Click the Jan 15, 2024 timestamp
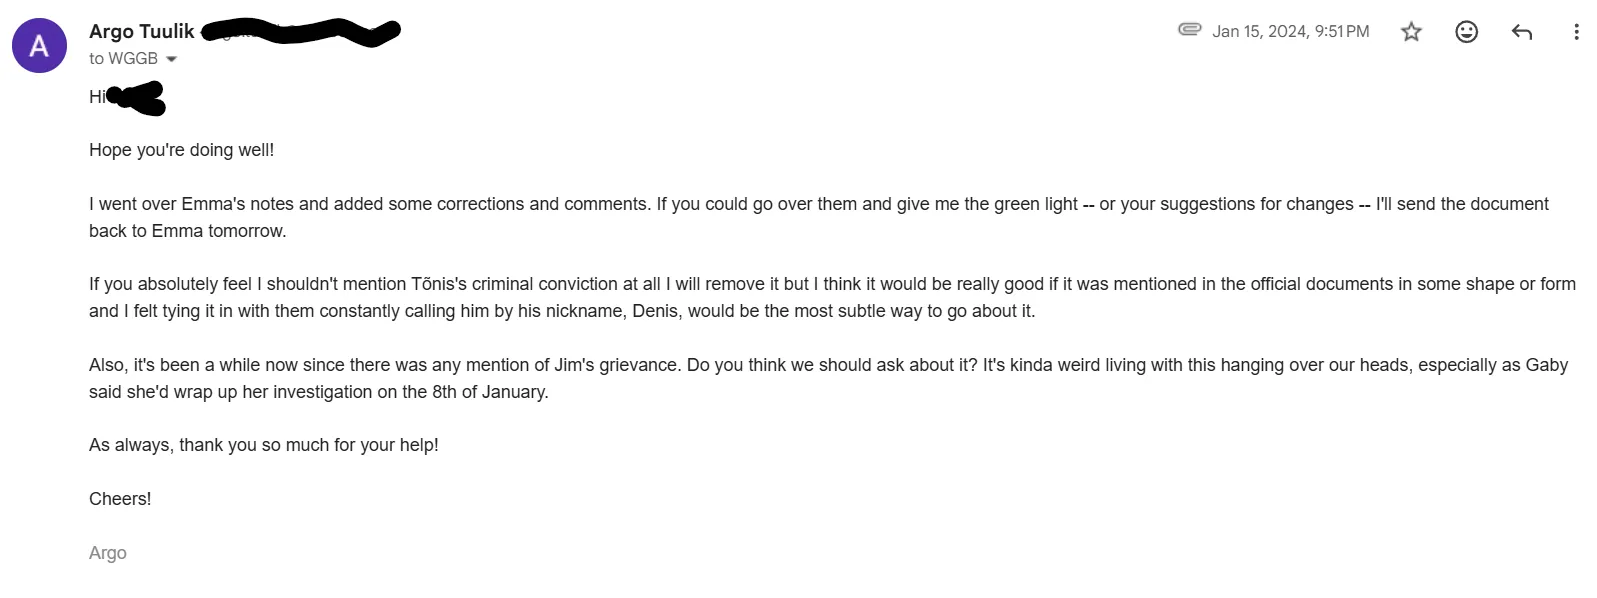Image resolution: width=1597 pixels, height=598 pixels. click(1290, 32)
